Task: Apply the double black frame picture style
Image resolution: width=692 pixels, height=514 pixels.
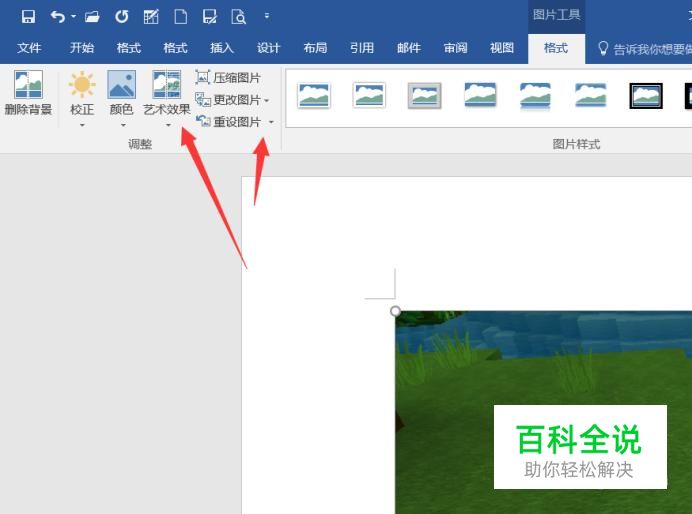Action: click(646, 96)
